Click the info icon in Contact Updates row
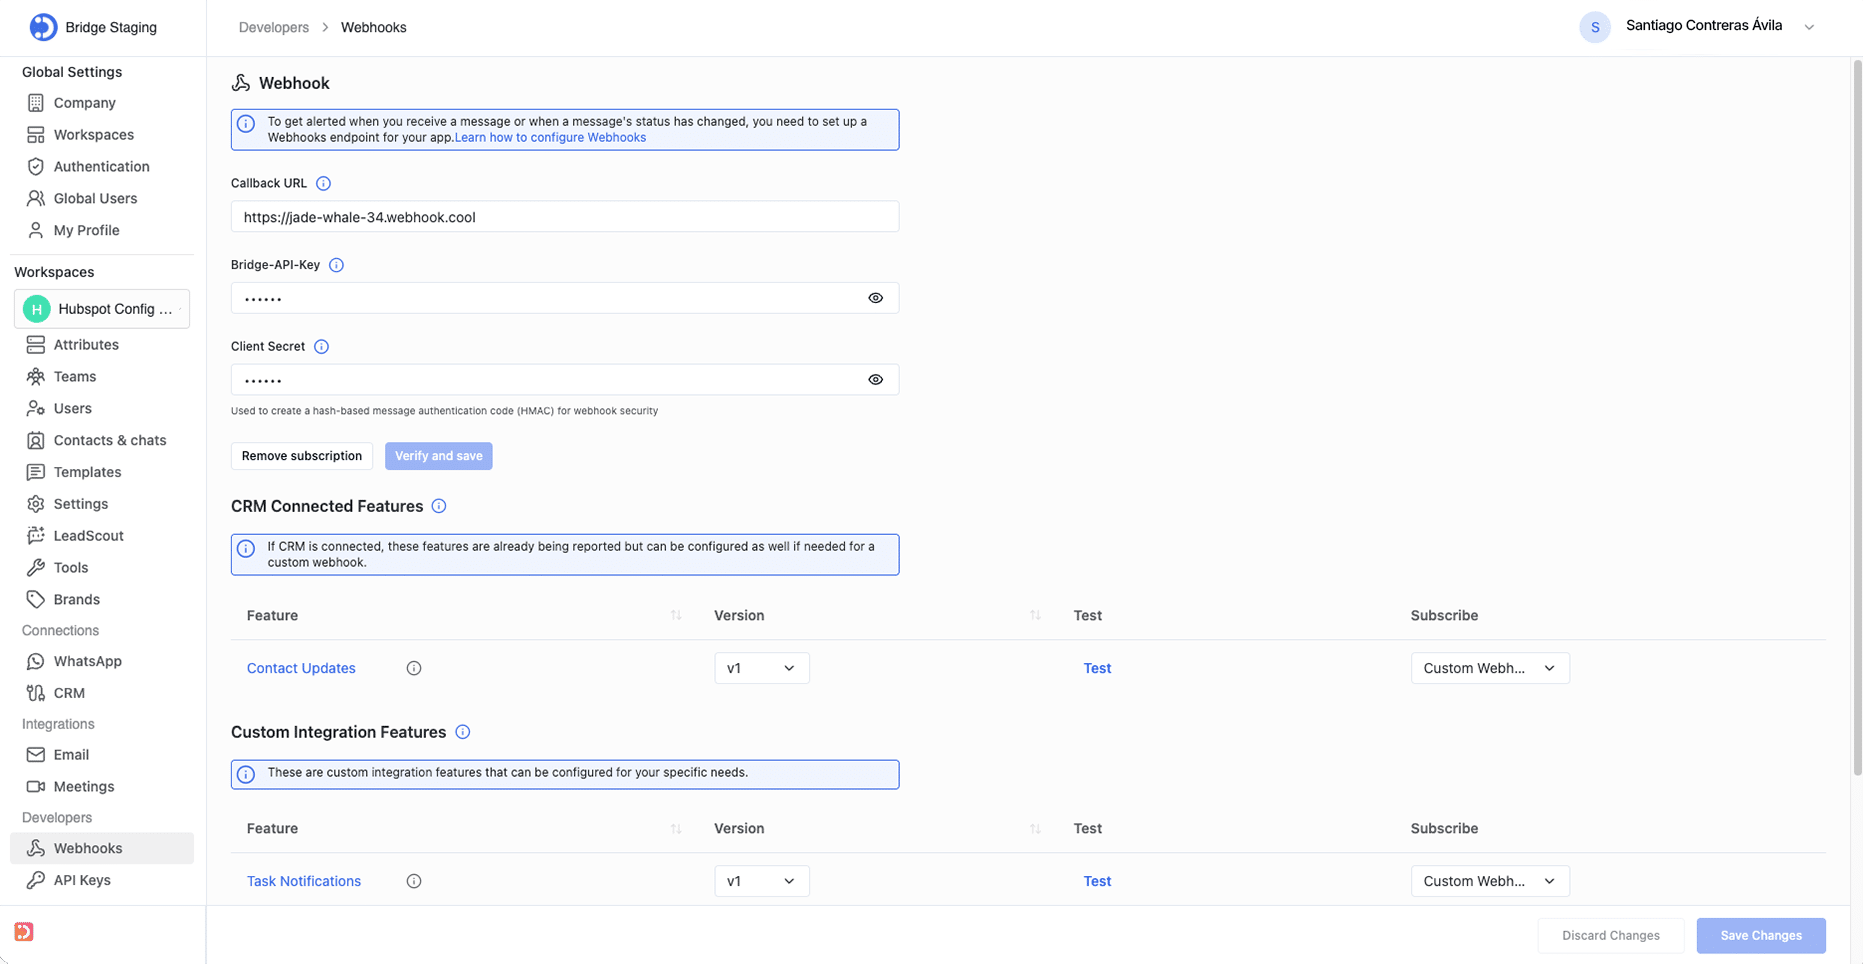 coord(414,668)
